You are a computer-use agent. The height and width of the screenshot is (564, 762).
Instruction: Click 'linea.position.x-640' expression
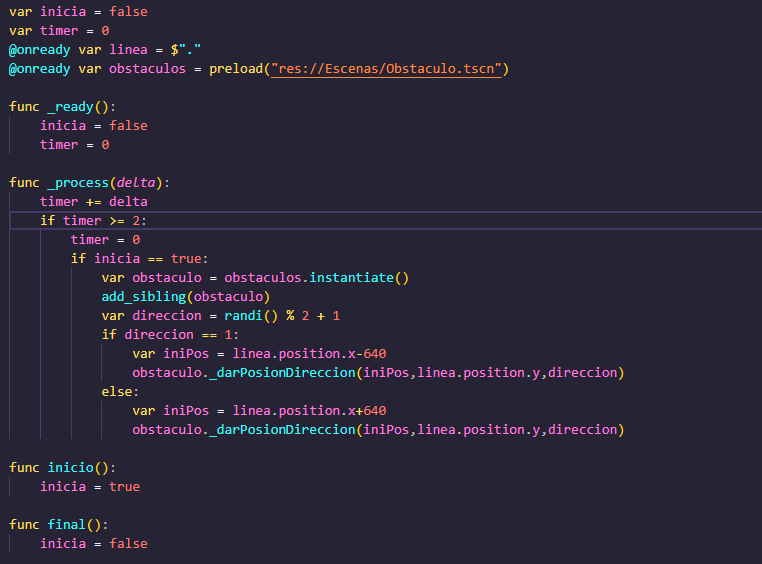[309, 354]
